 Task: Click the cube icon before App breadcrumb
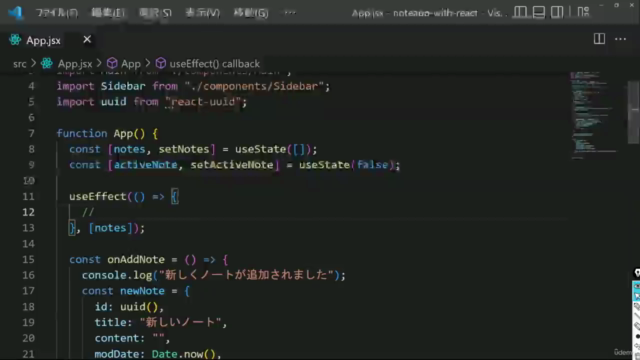coord(112,63)
